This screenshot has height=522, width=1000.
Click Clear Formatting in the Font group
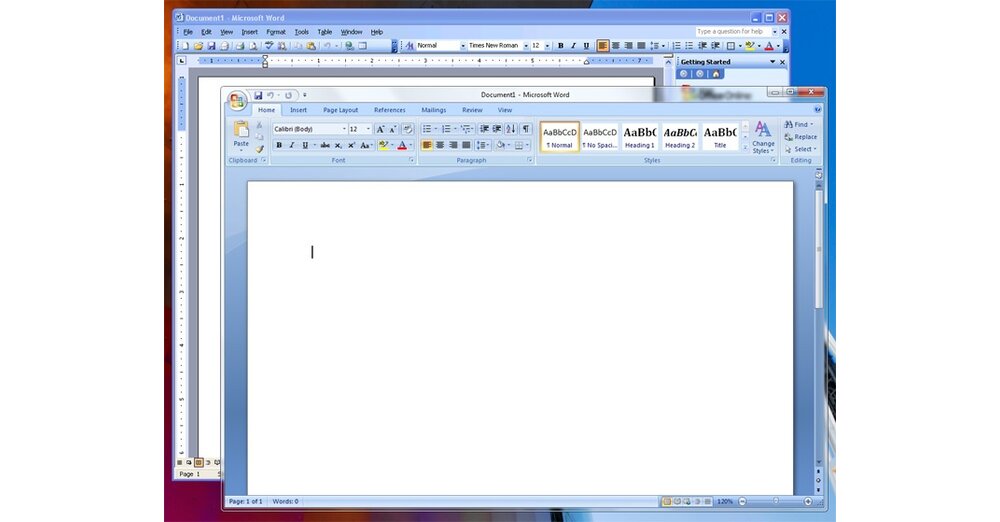pos(407,129)
